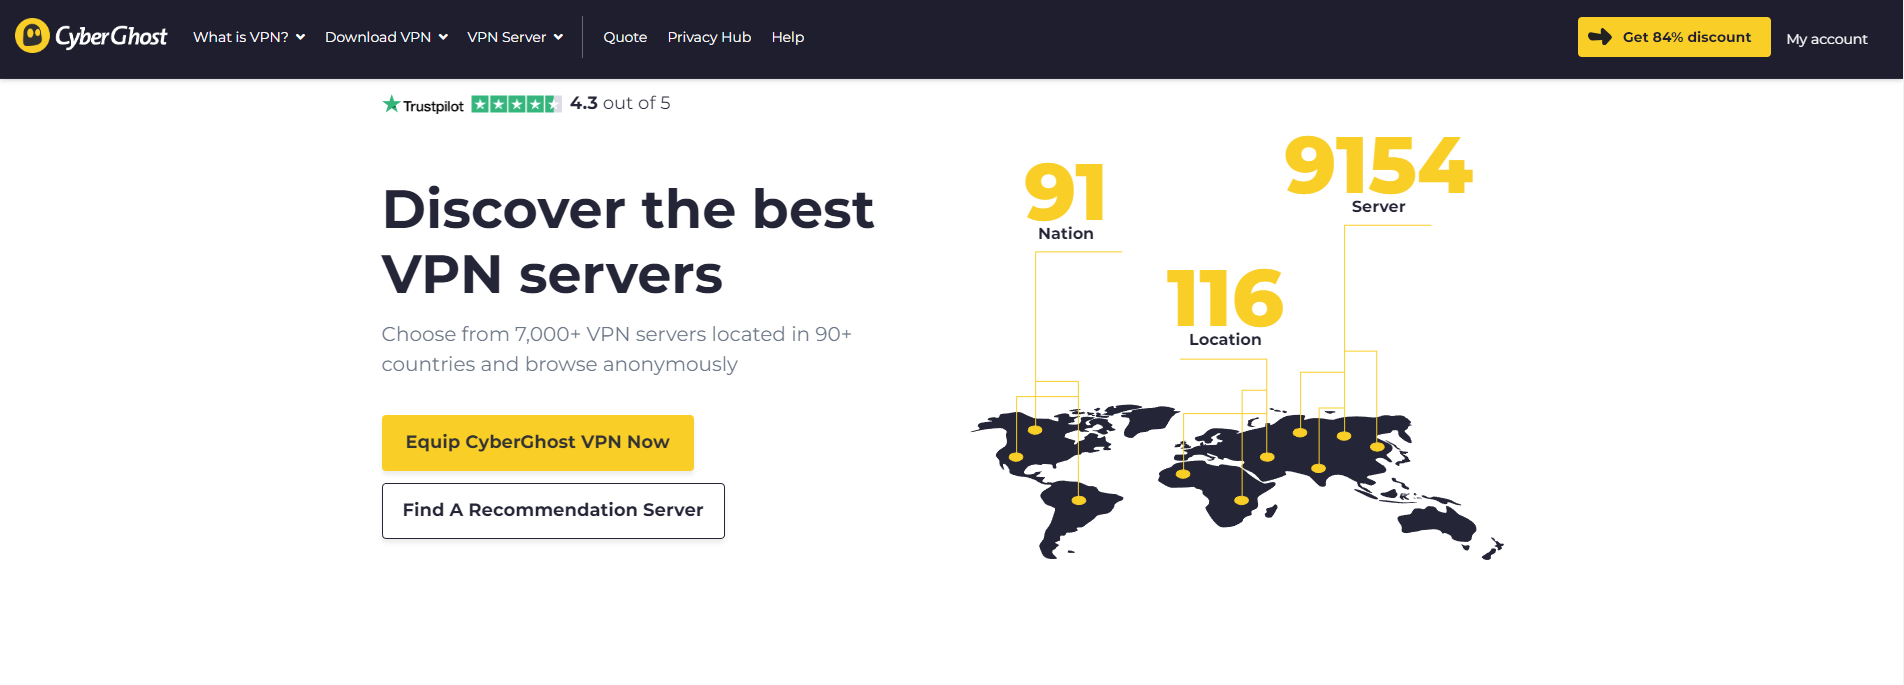Viewport: 1904px width, 685px height.
Task: Expand the What is VPN? dropdown
Action: point(249,37)
